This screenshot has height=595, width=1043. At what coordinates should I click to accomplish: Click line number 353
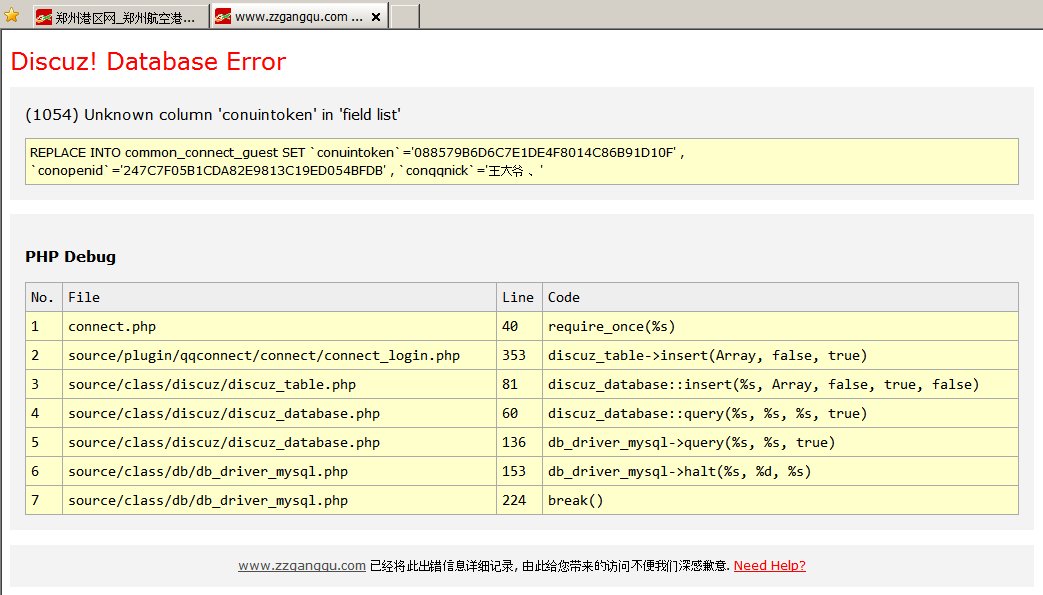coord(514,355)
